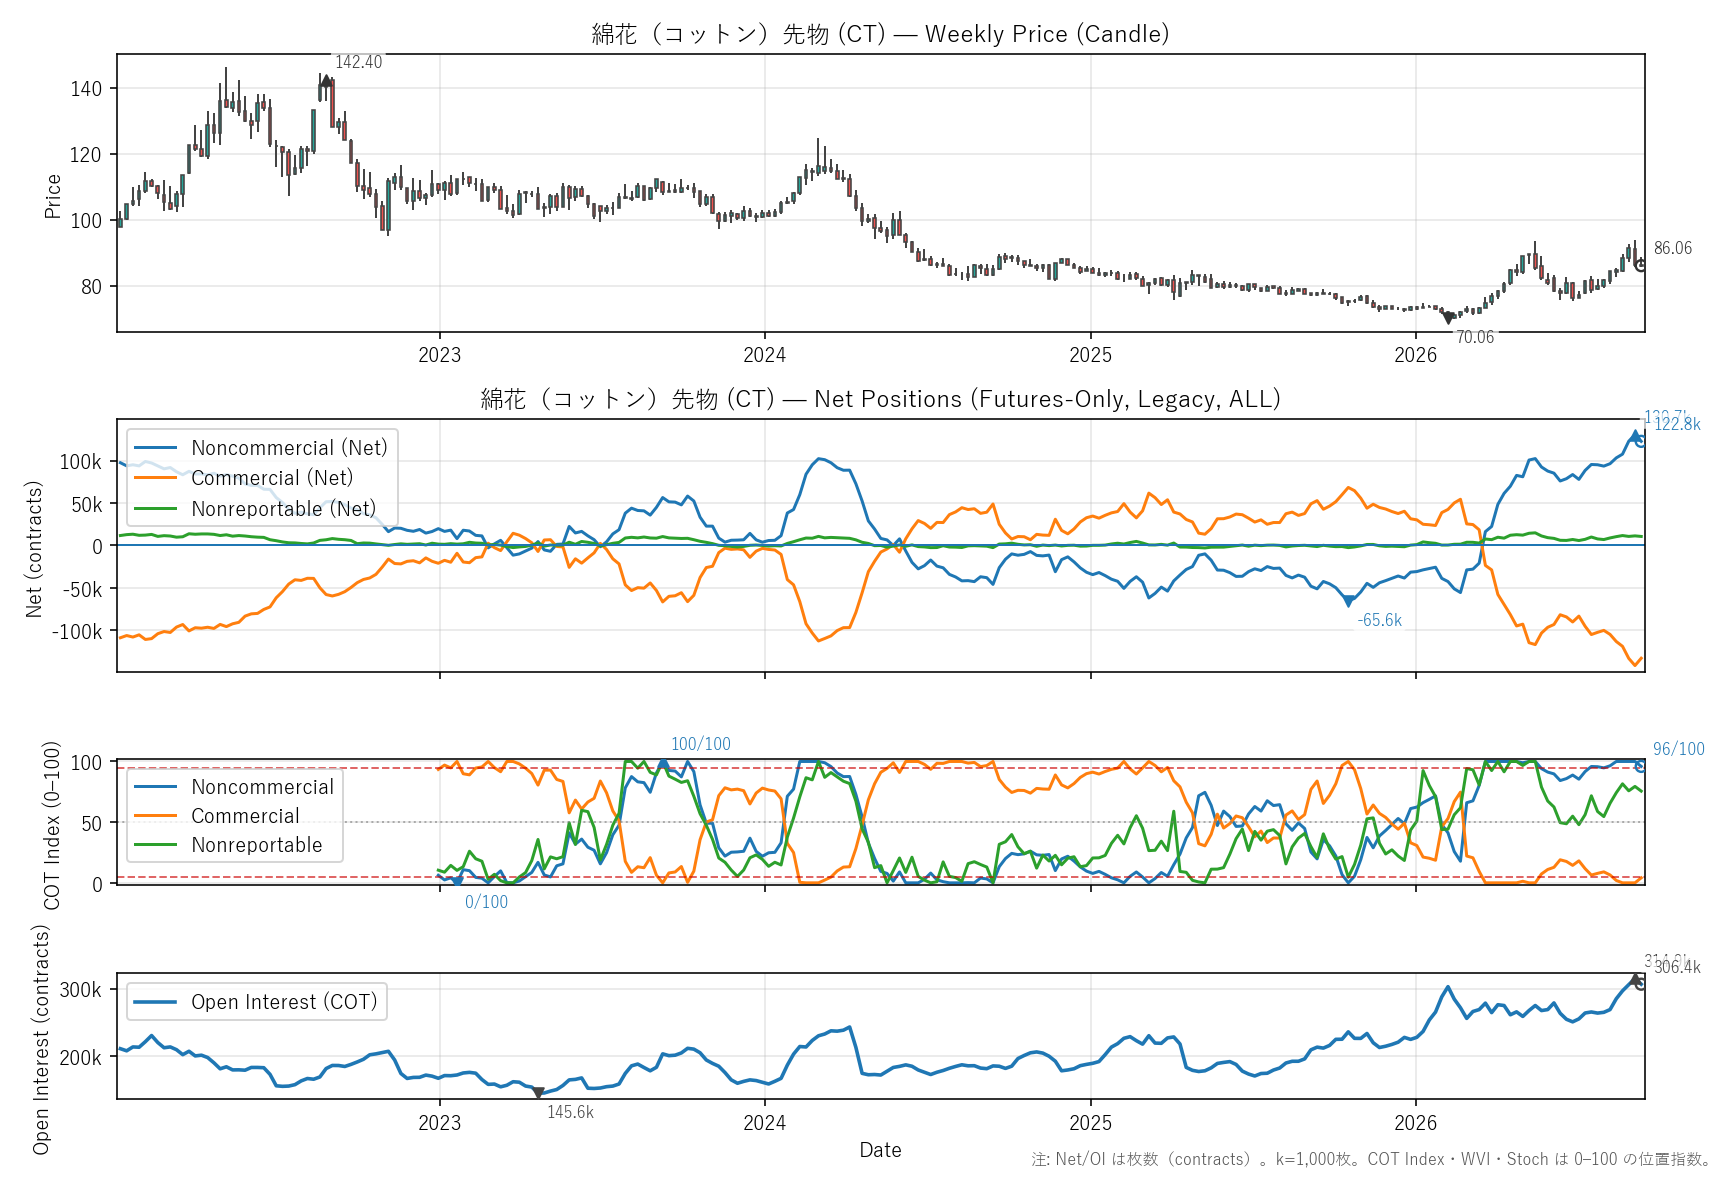Click the -50k tick on the Net axis

tap(82, 589)
